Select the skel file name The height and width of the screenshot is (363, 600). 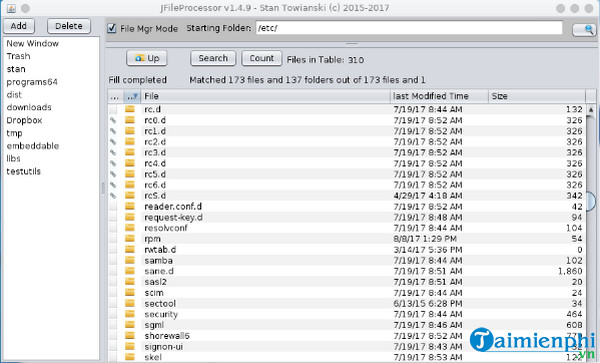(153, 357)
